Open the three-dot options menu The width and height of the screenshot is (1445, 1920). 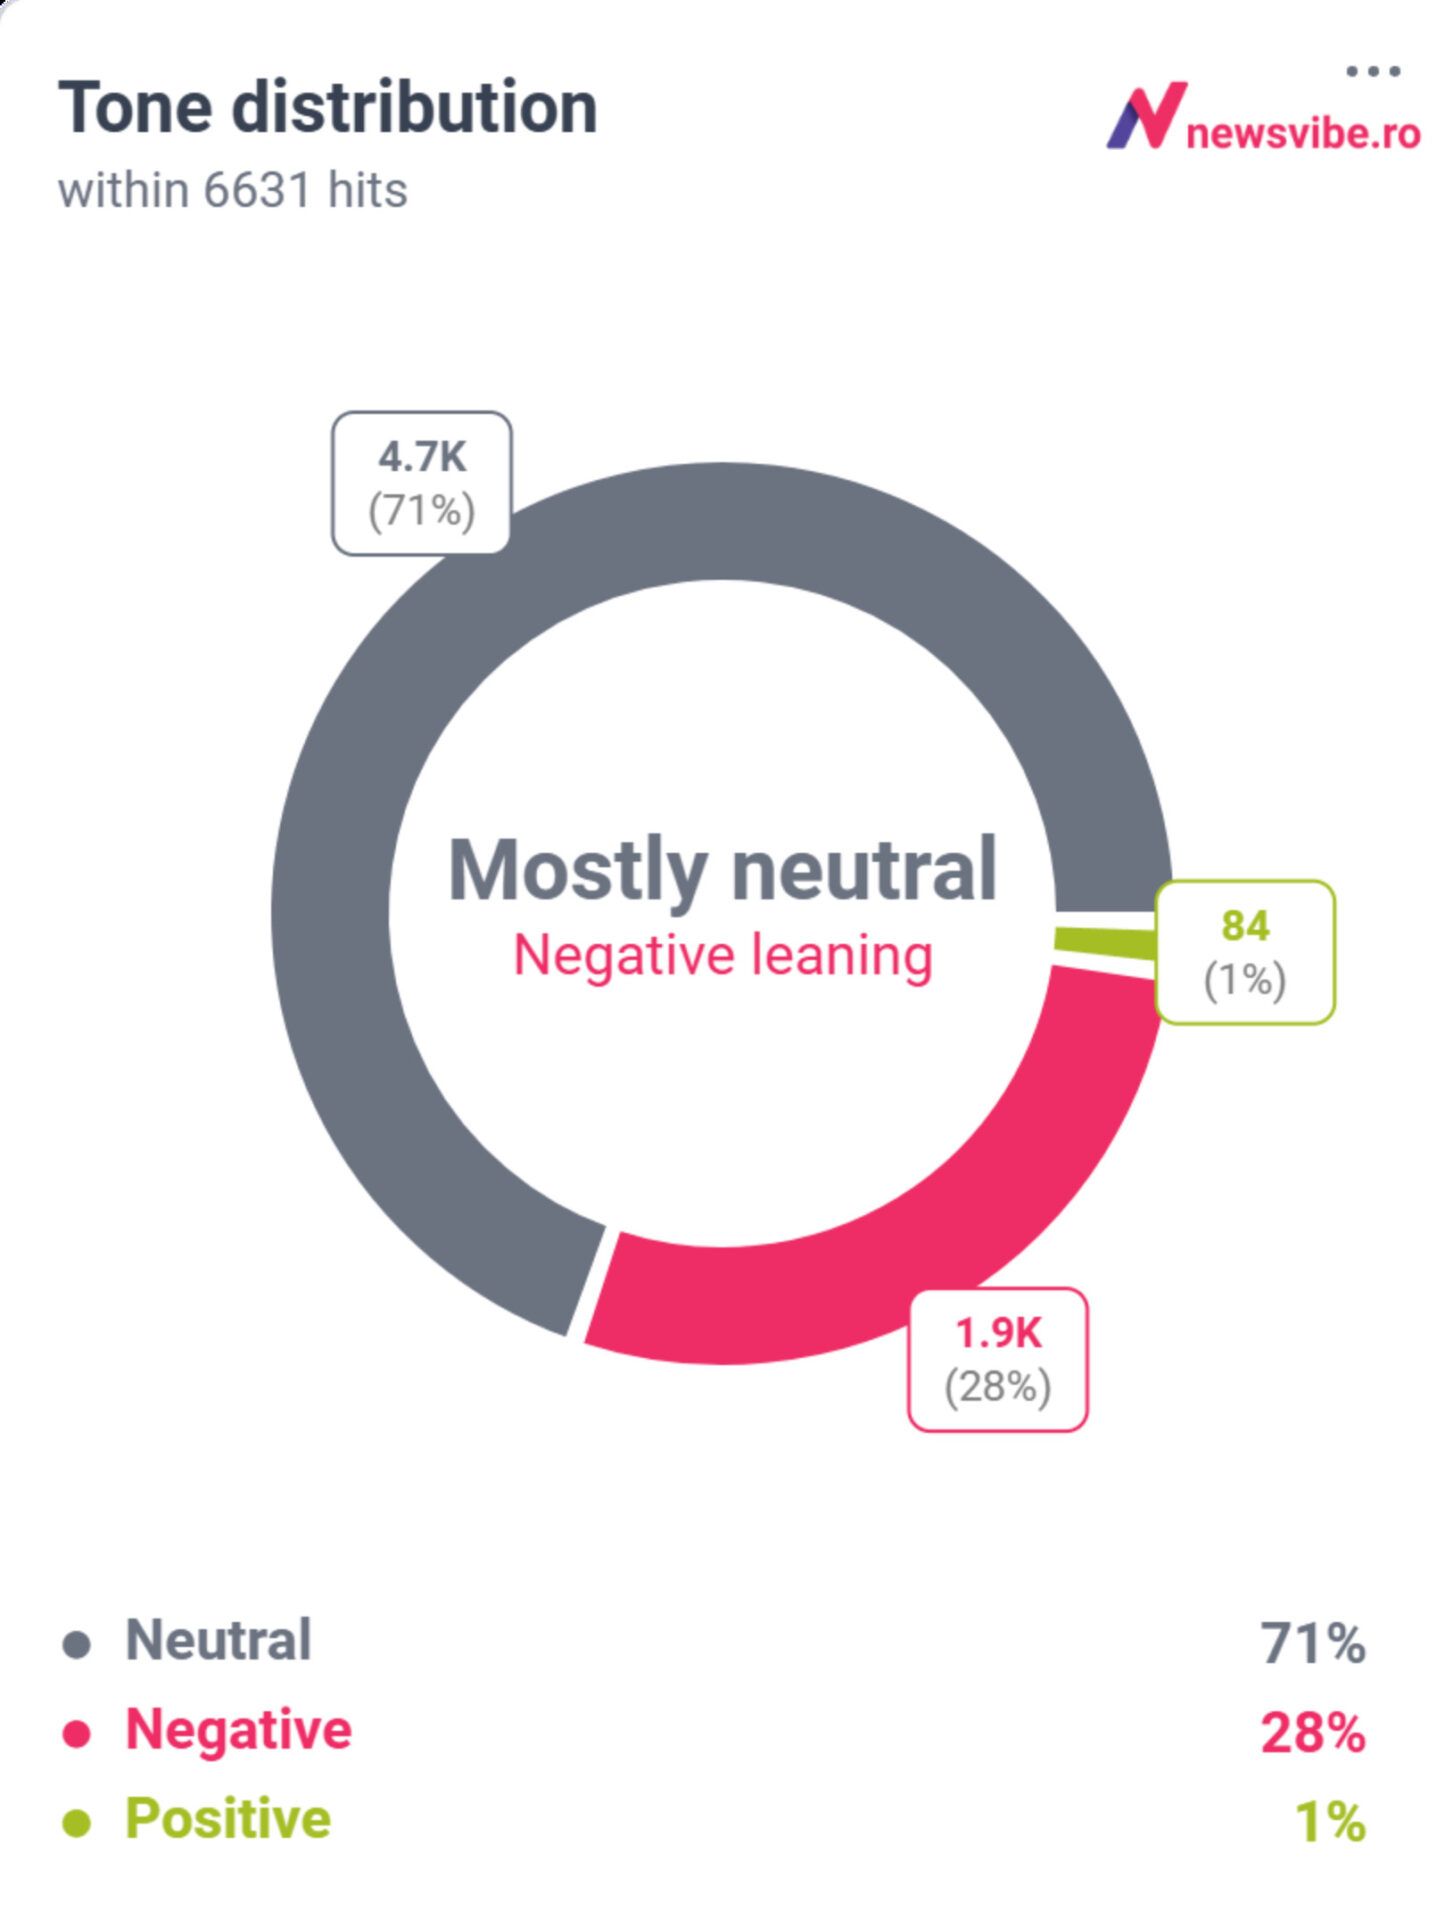click(1372, 71)
